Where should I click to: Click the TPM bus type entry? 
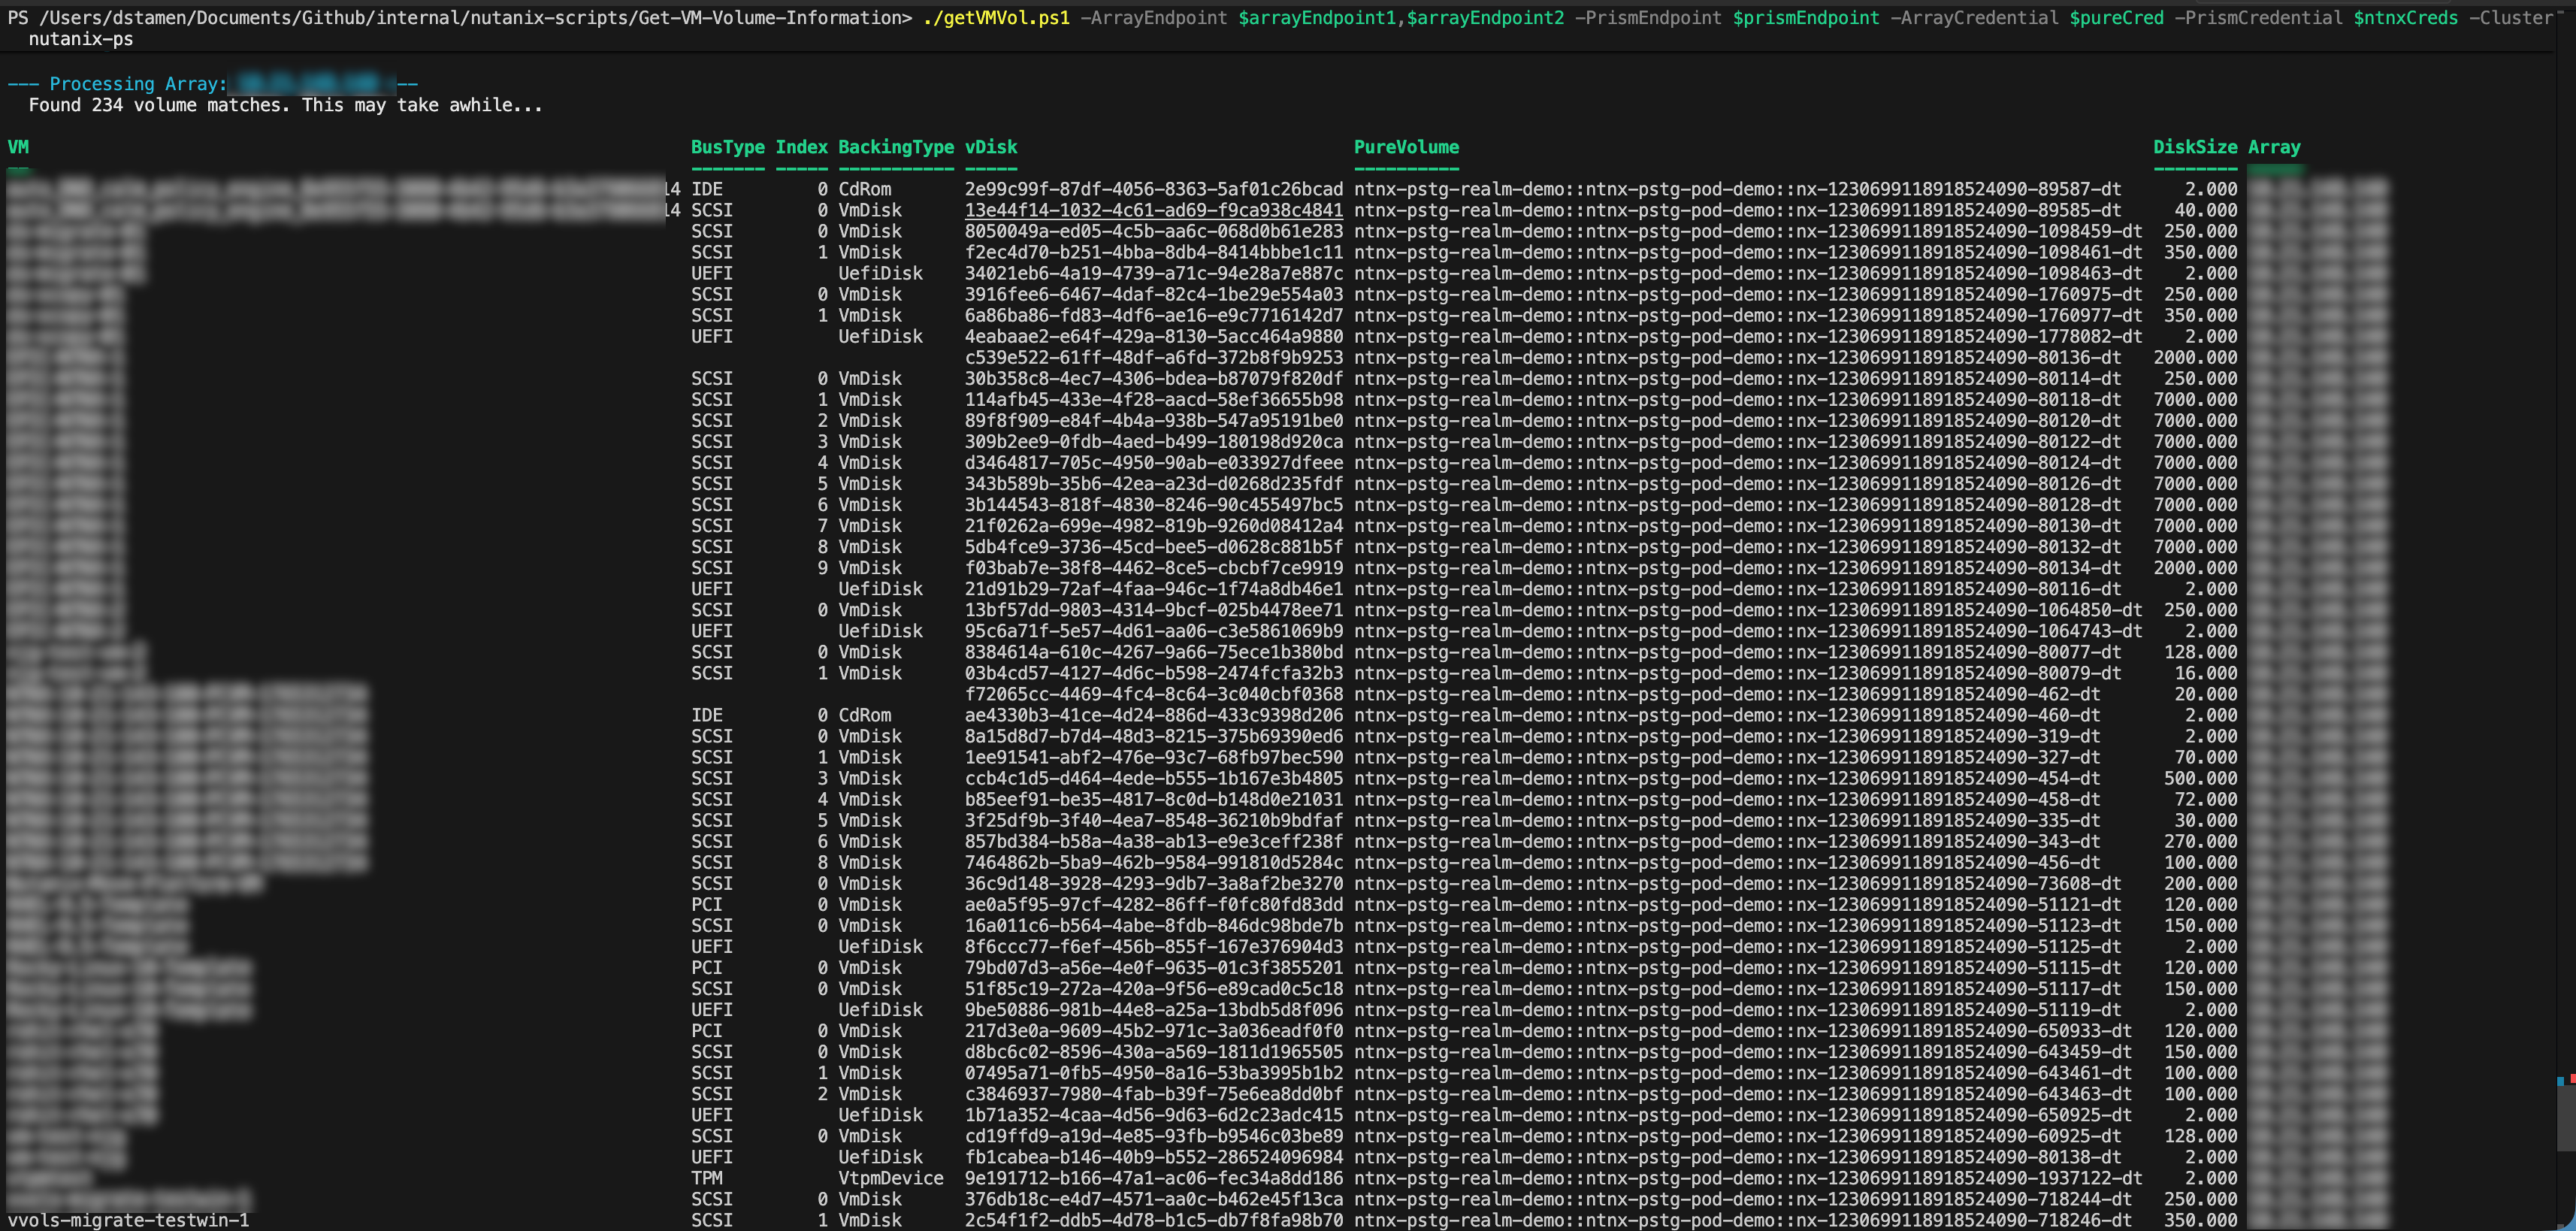(706, 1178)
